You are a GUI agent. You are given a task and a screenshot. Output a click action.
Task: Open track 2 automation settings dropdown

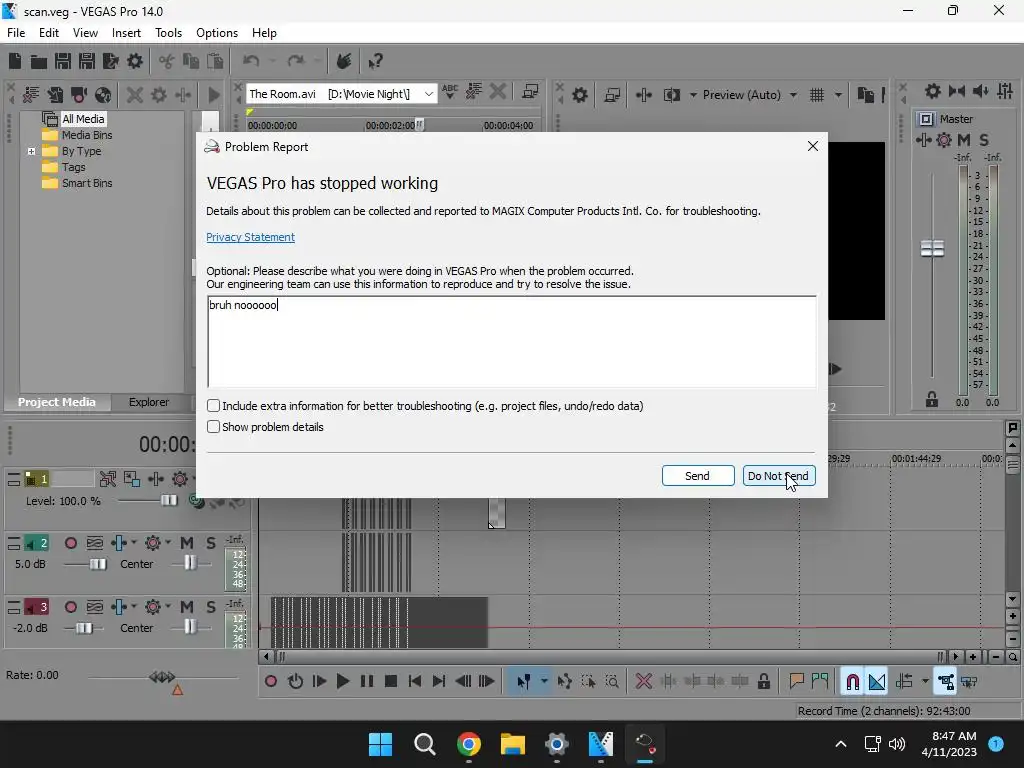168,543
